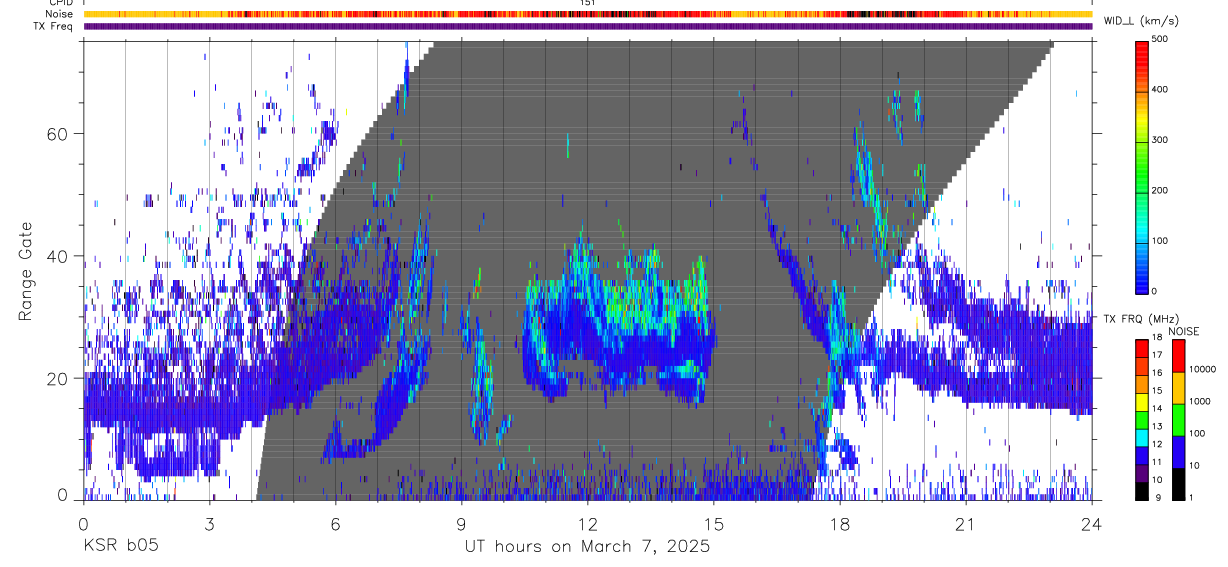
Task: Click the 'NOISE' legend title
Action: tap(1183, 331)
